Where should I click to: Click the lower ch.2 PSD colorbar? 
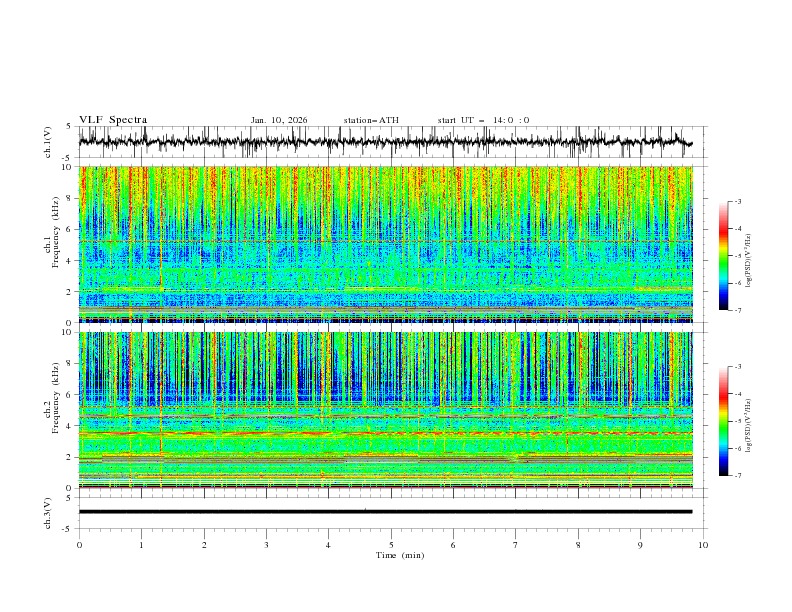(723, 421)
